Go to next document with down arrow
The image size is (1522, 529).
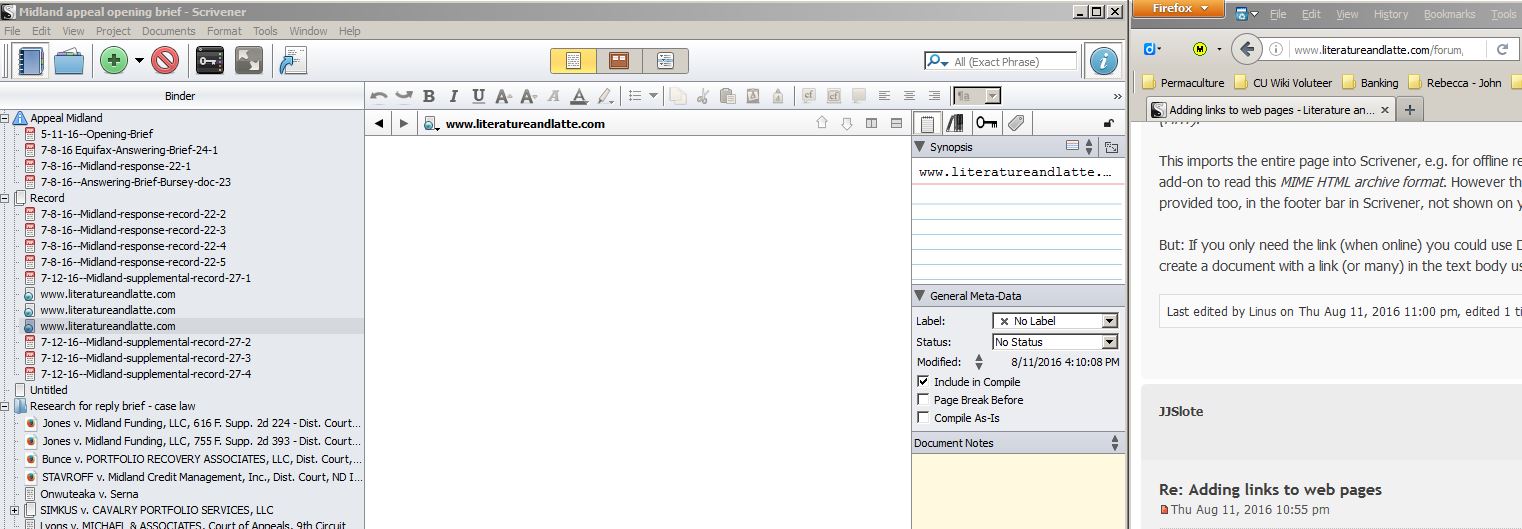click(846, 123)
